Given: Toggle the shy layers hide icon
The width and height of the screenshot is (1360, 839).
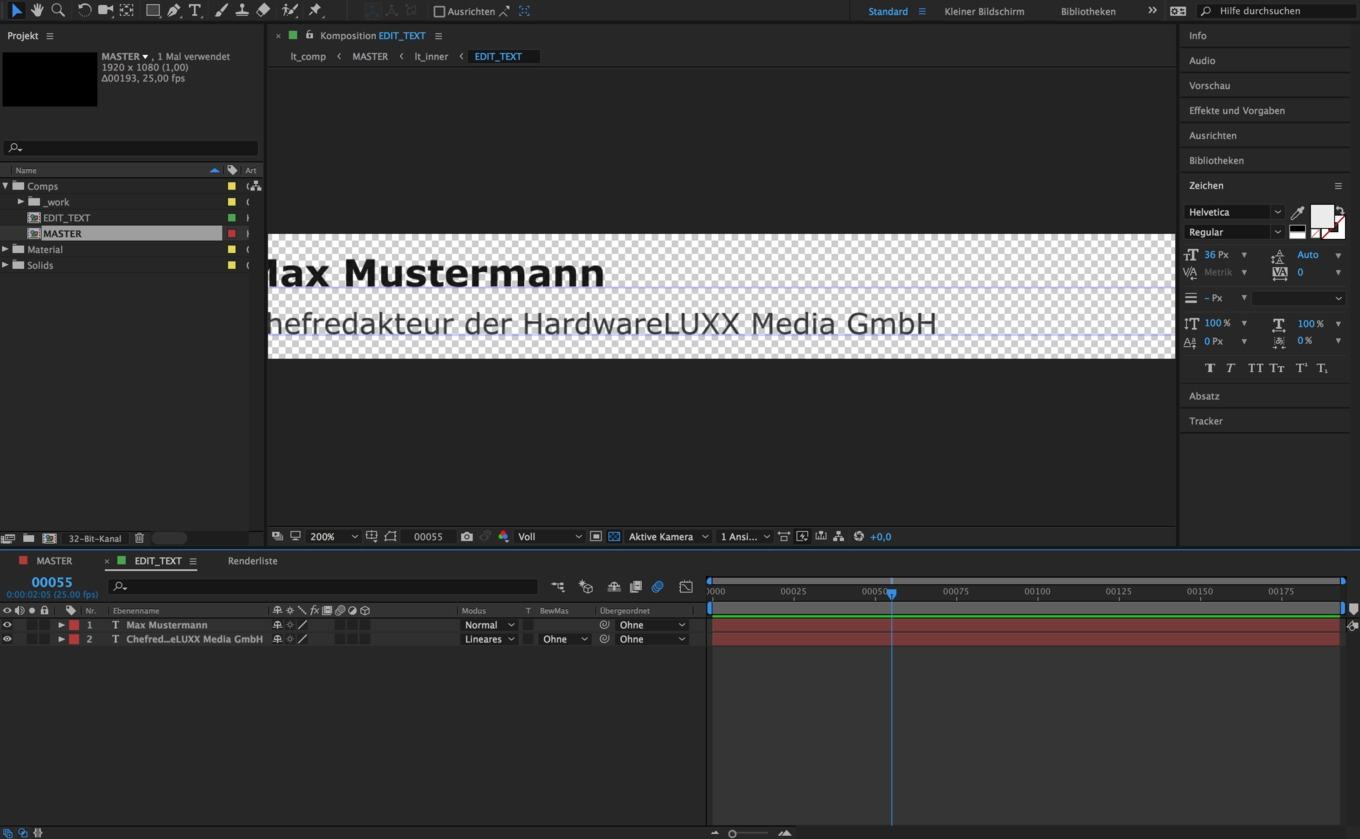Looking at the screenshot, I should [x=613, y=587].
